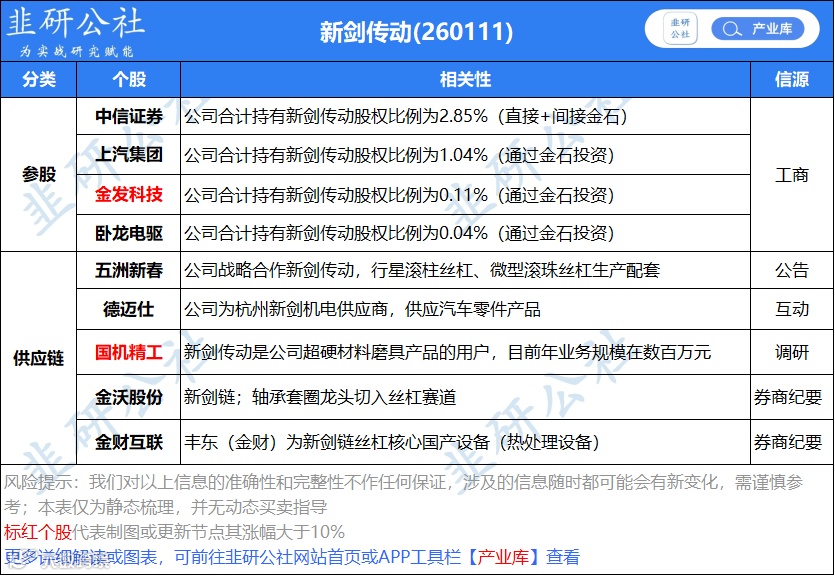Click the 韭研公社 calligraphy logo at top-left
The image size is (835, 576).
76,22
